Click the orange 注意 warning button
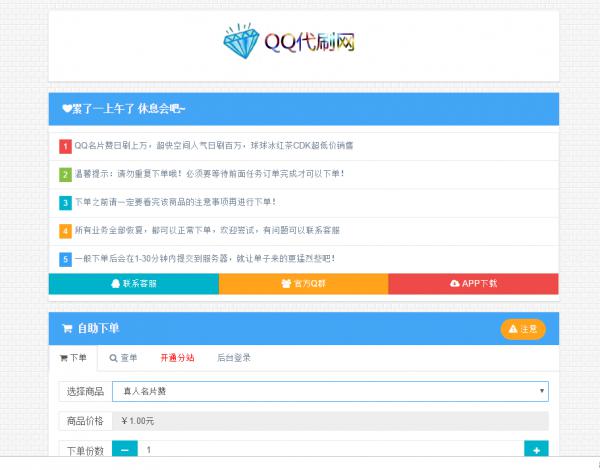Screen dimensions: 600x470 point(523,329)
